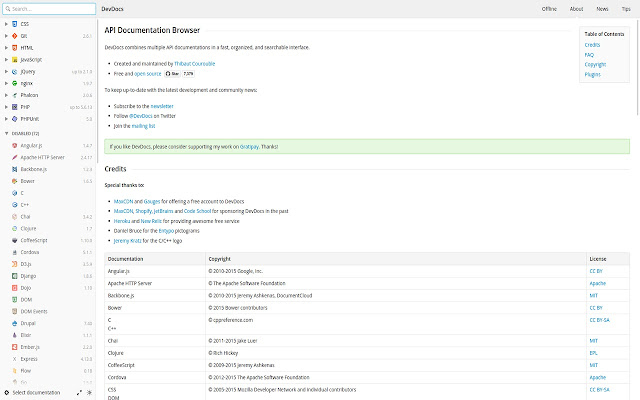The width and height of the screenshot is (640, 400).
Task: Open Apache license link for Cordova
Action: click(598, 378)
